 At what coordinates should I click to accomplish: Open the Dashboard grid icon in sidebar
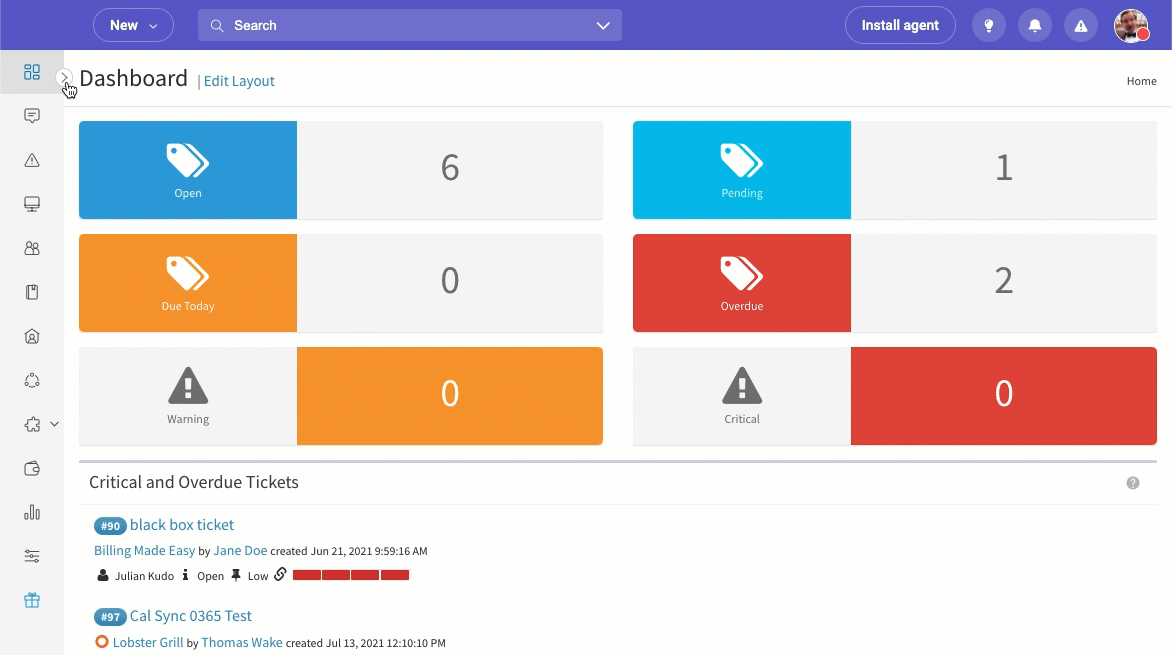(31, 72)
